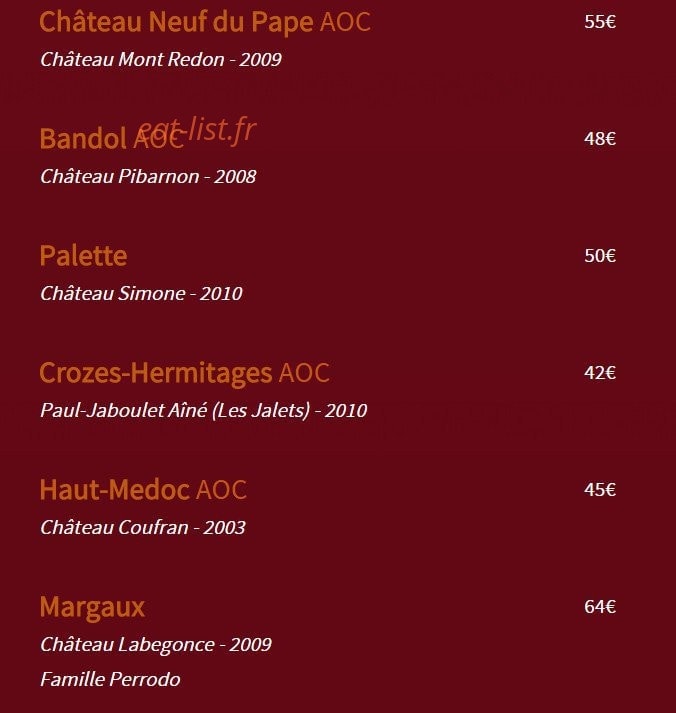
Task: Select Château Coufran - 2003 description
Action: tap(143, 527)
